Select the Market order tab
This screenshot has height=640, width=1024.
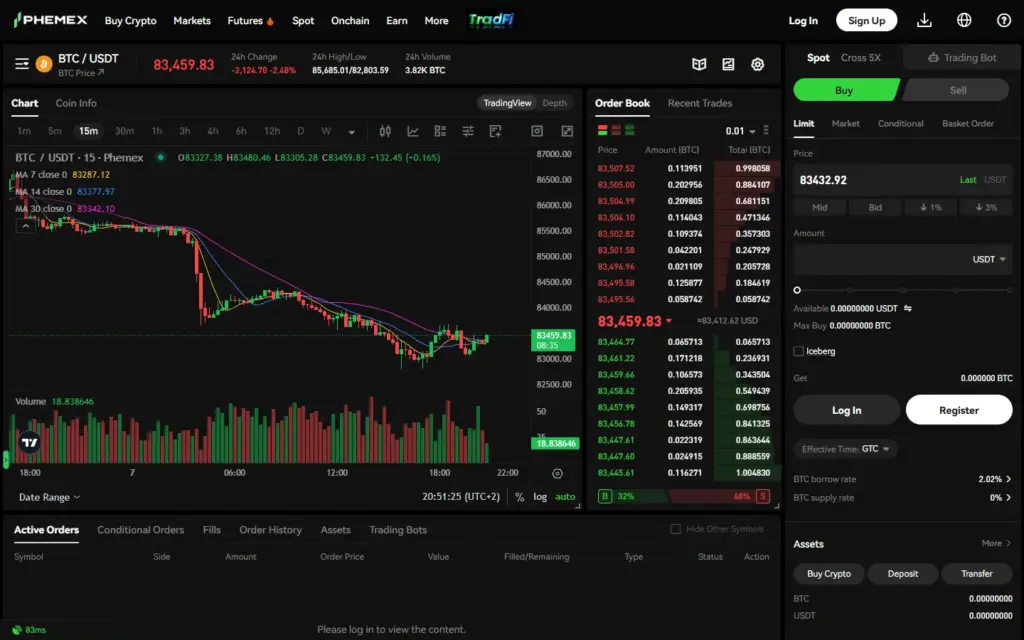(x=845, y=123)
